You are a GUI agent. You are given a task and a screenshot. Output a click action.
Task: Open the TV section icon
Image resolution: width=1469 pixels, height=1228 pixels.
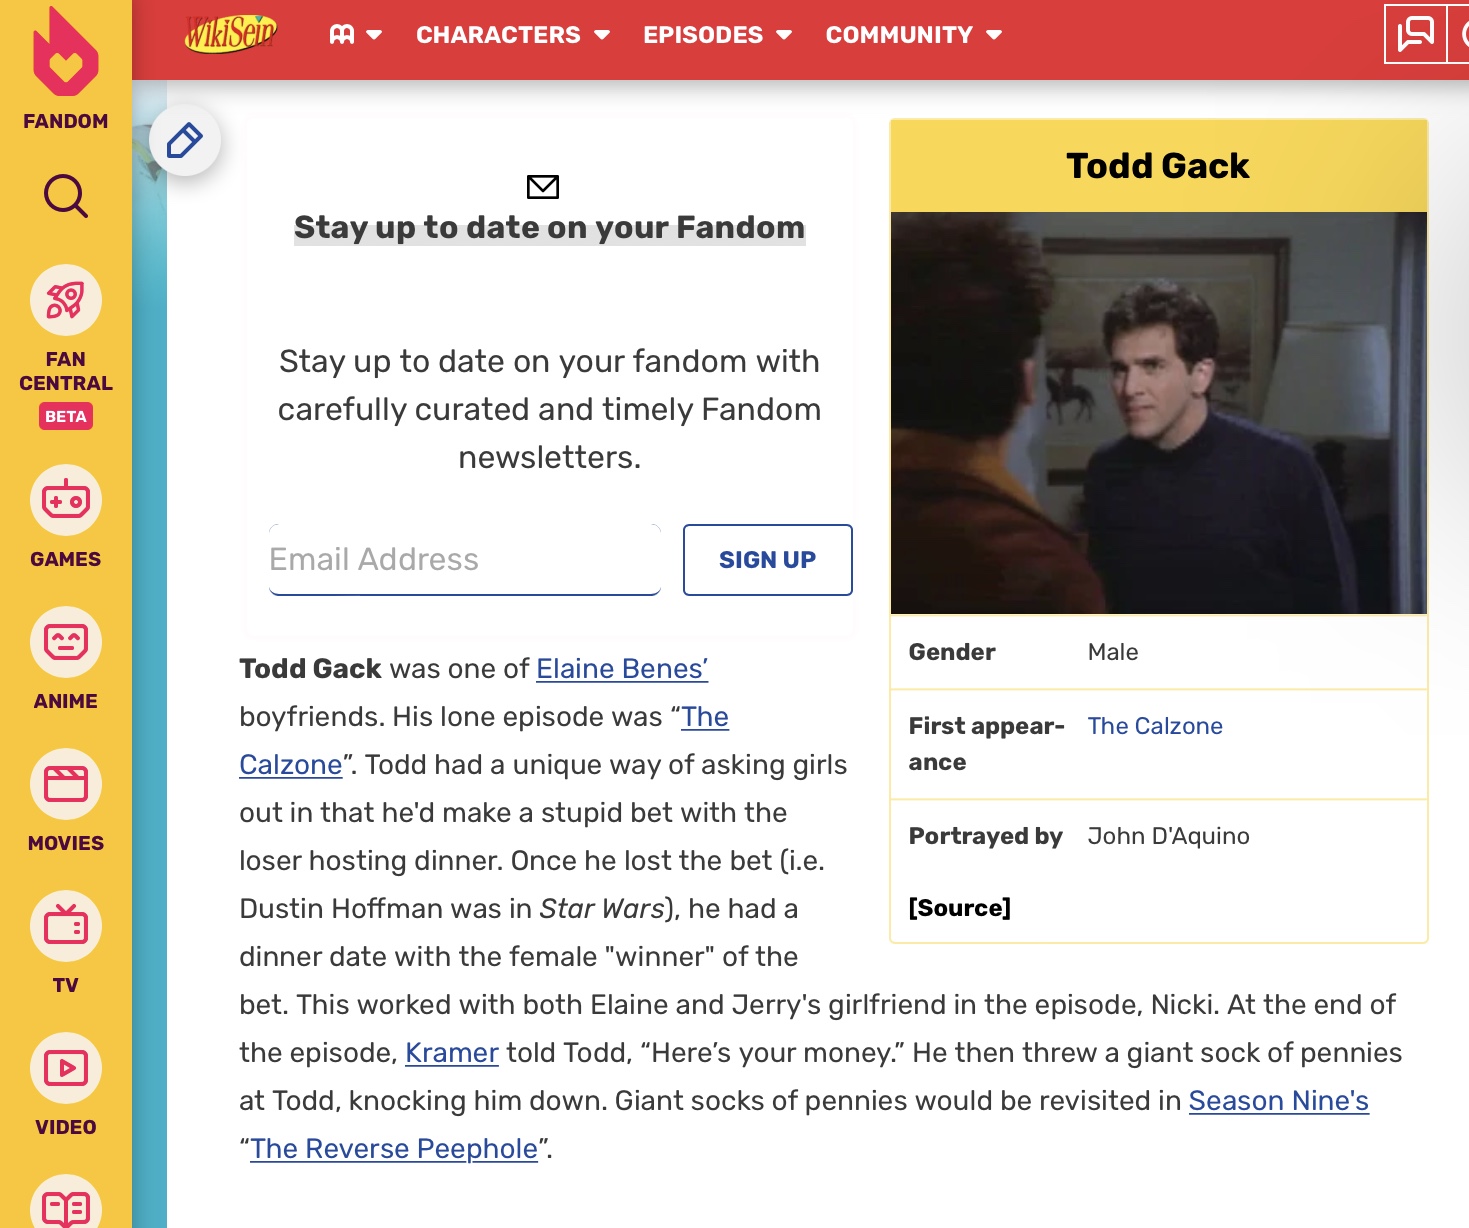66,926
